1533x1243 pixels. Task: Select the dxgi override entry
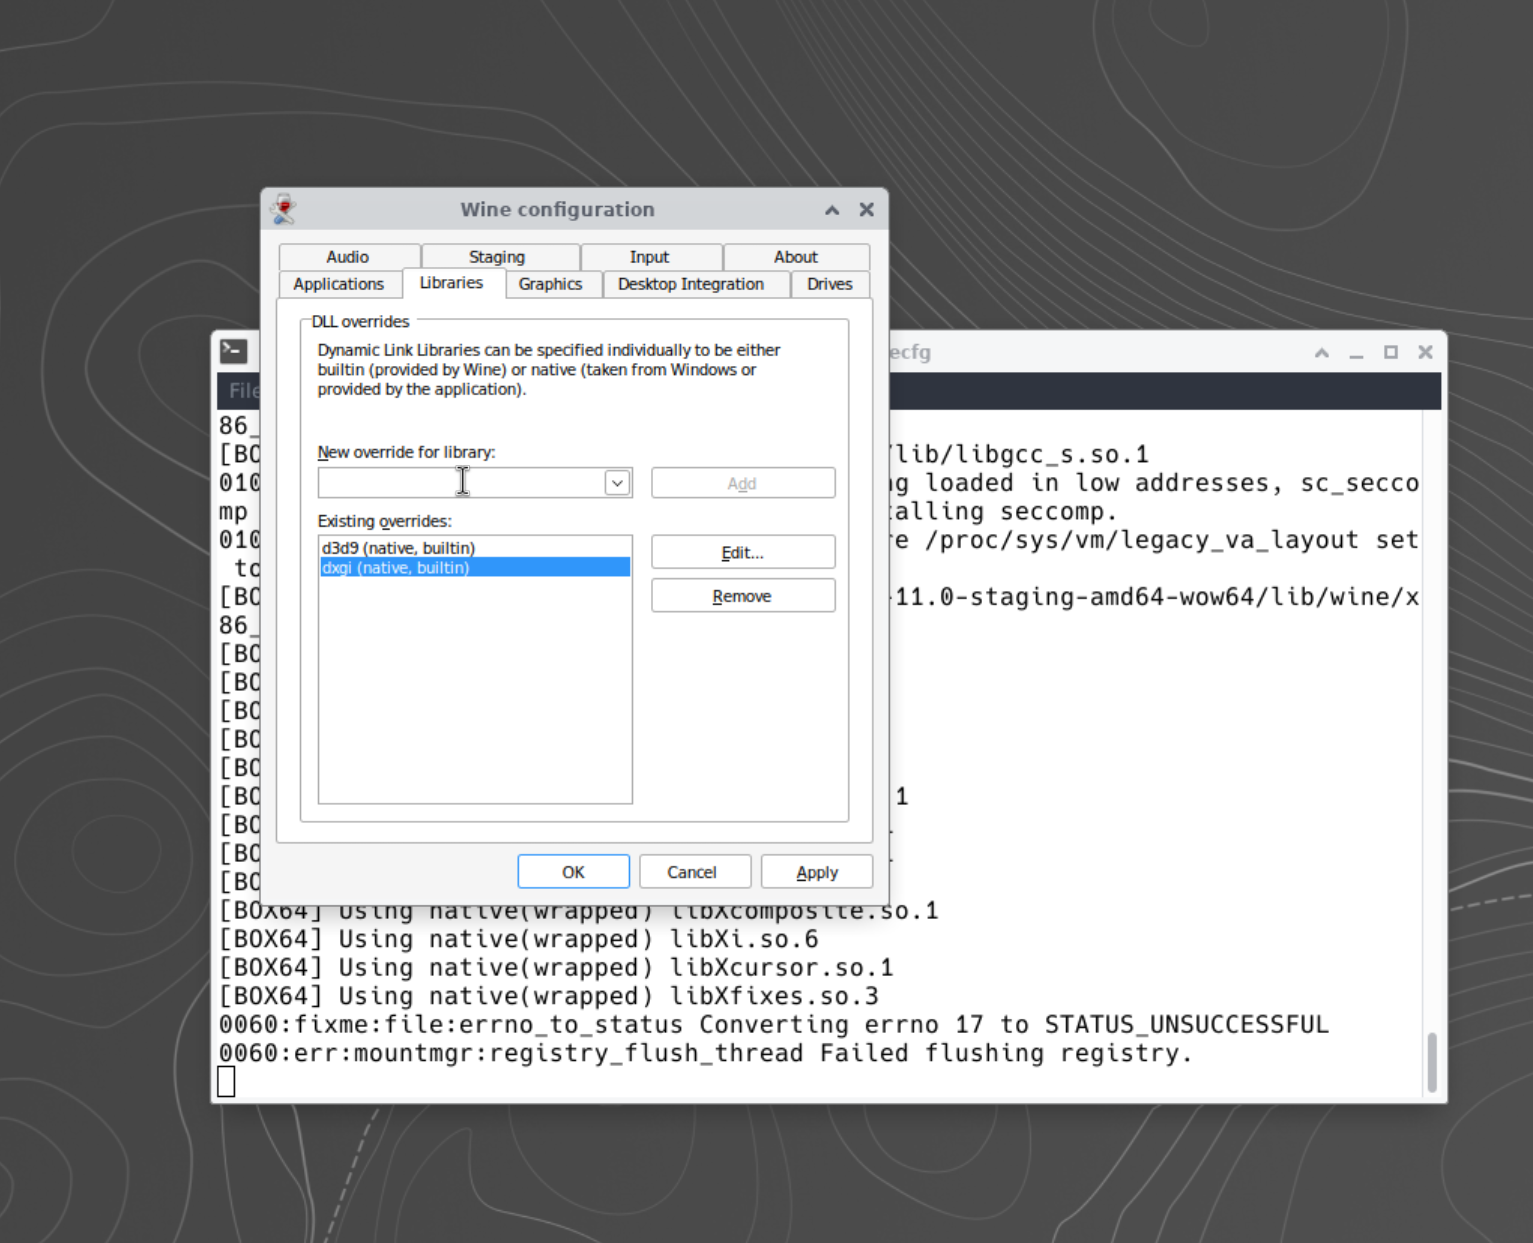396,568
